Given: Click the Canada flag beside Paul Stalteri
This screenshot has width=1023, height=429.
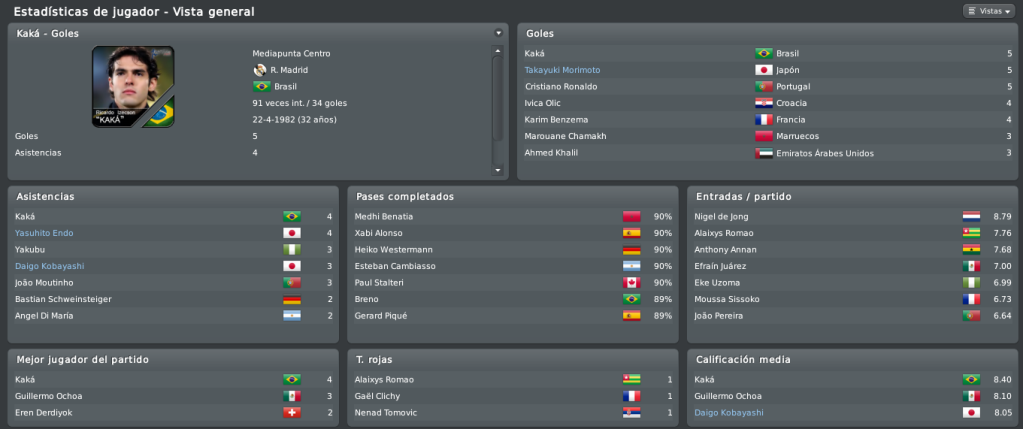Looking at the screenshot, I should [x=632, y=283].
